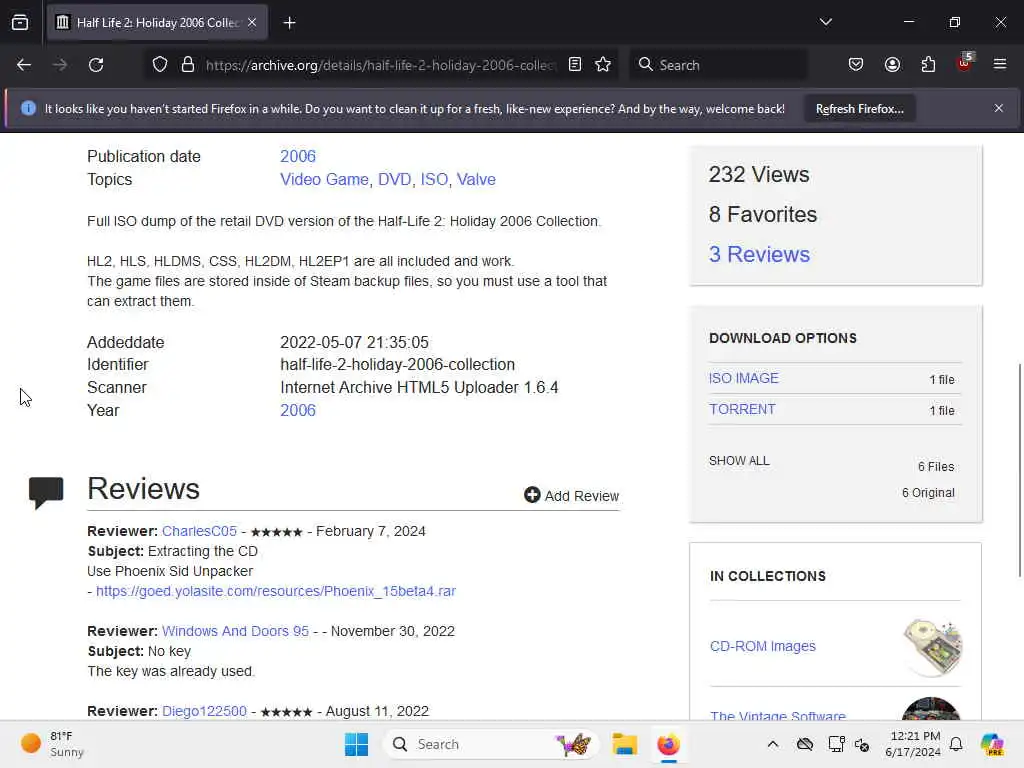Open File Explorer from the taskbar
The height and width of the screenshot is (768, 1024).
[624, 744]
